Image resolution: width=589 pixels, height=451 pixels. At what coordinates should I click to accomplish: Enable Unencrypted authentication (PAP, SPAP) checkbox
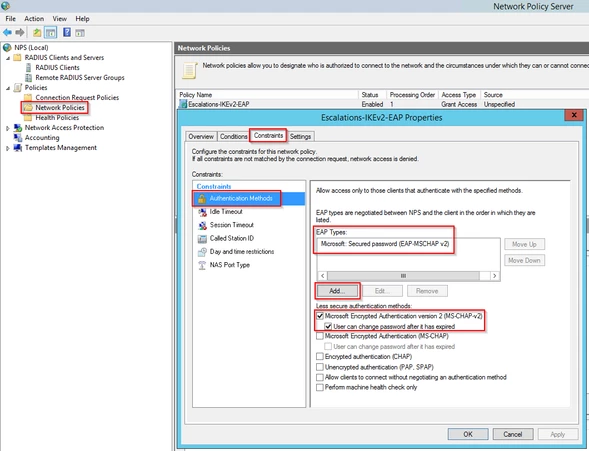coord(320,367)
